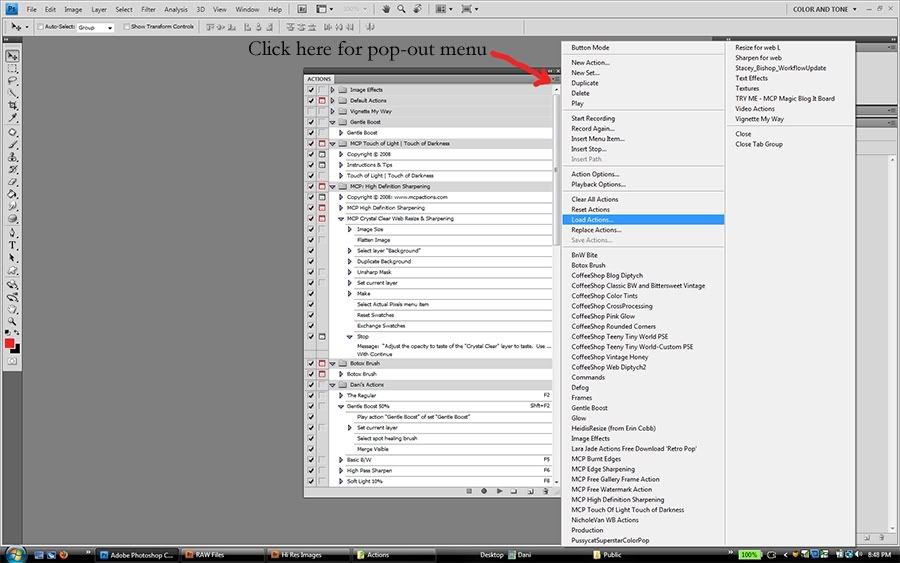Toggle checkmark for Unsharp Mask step
The width and height of the screenshot is (900, 563).
coord(311,272)
